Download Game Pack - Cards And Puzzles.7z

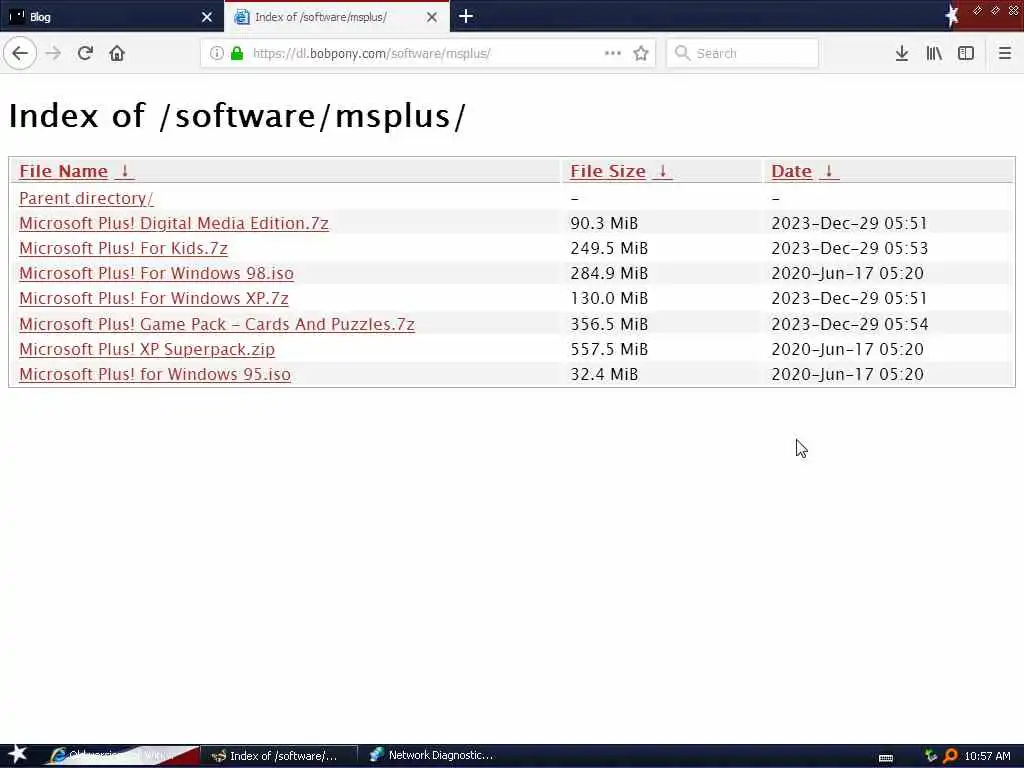[x=217, y=324]
